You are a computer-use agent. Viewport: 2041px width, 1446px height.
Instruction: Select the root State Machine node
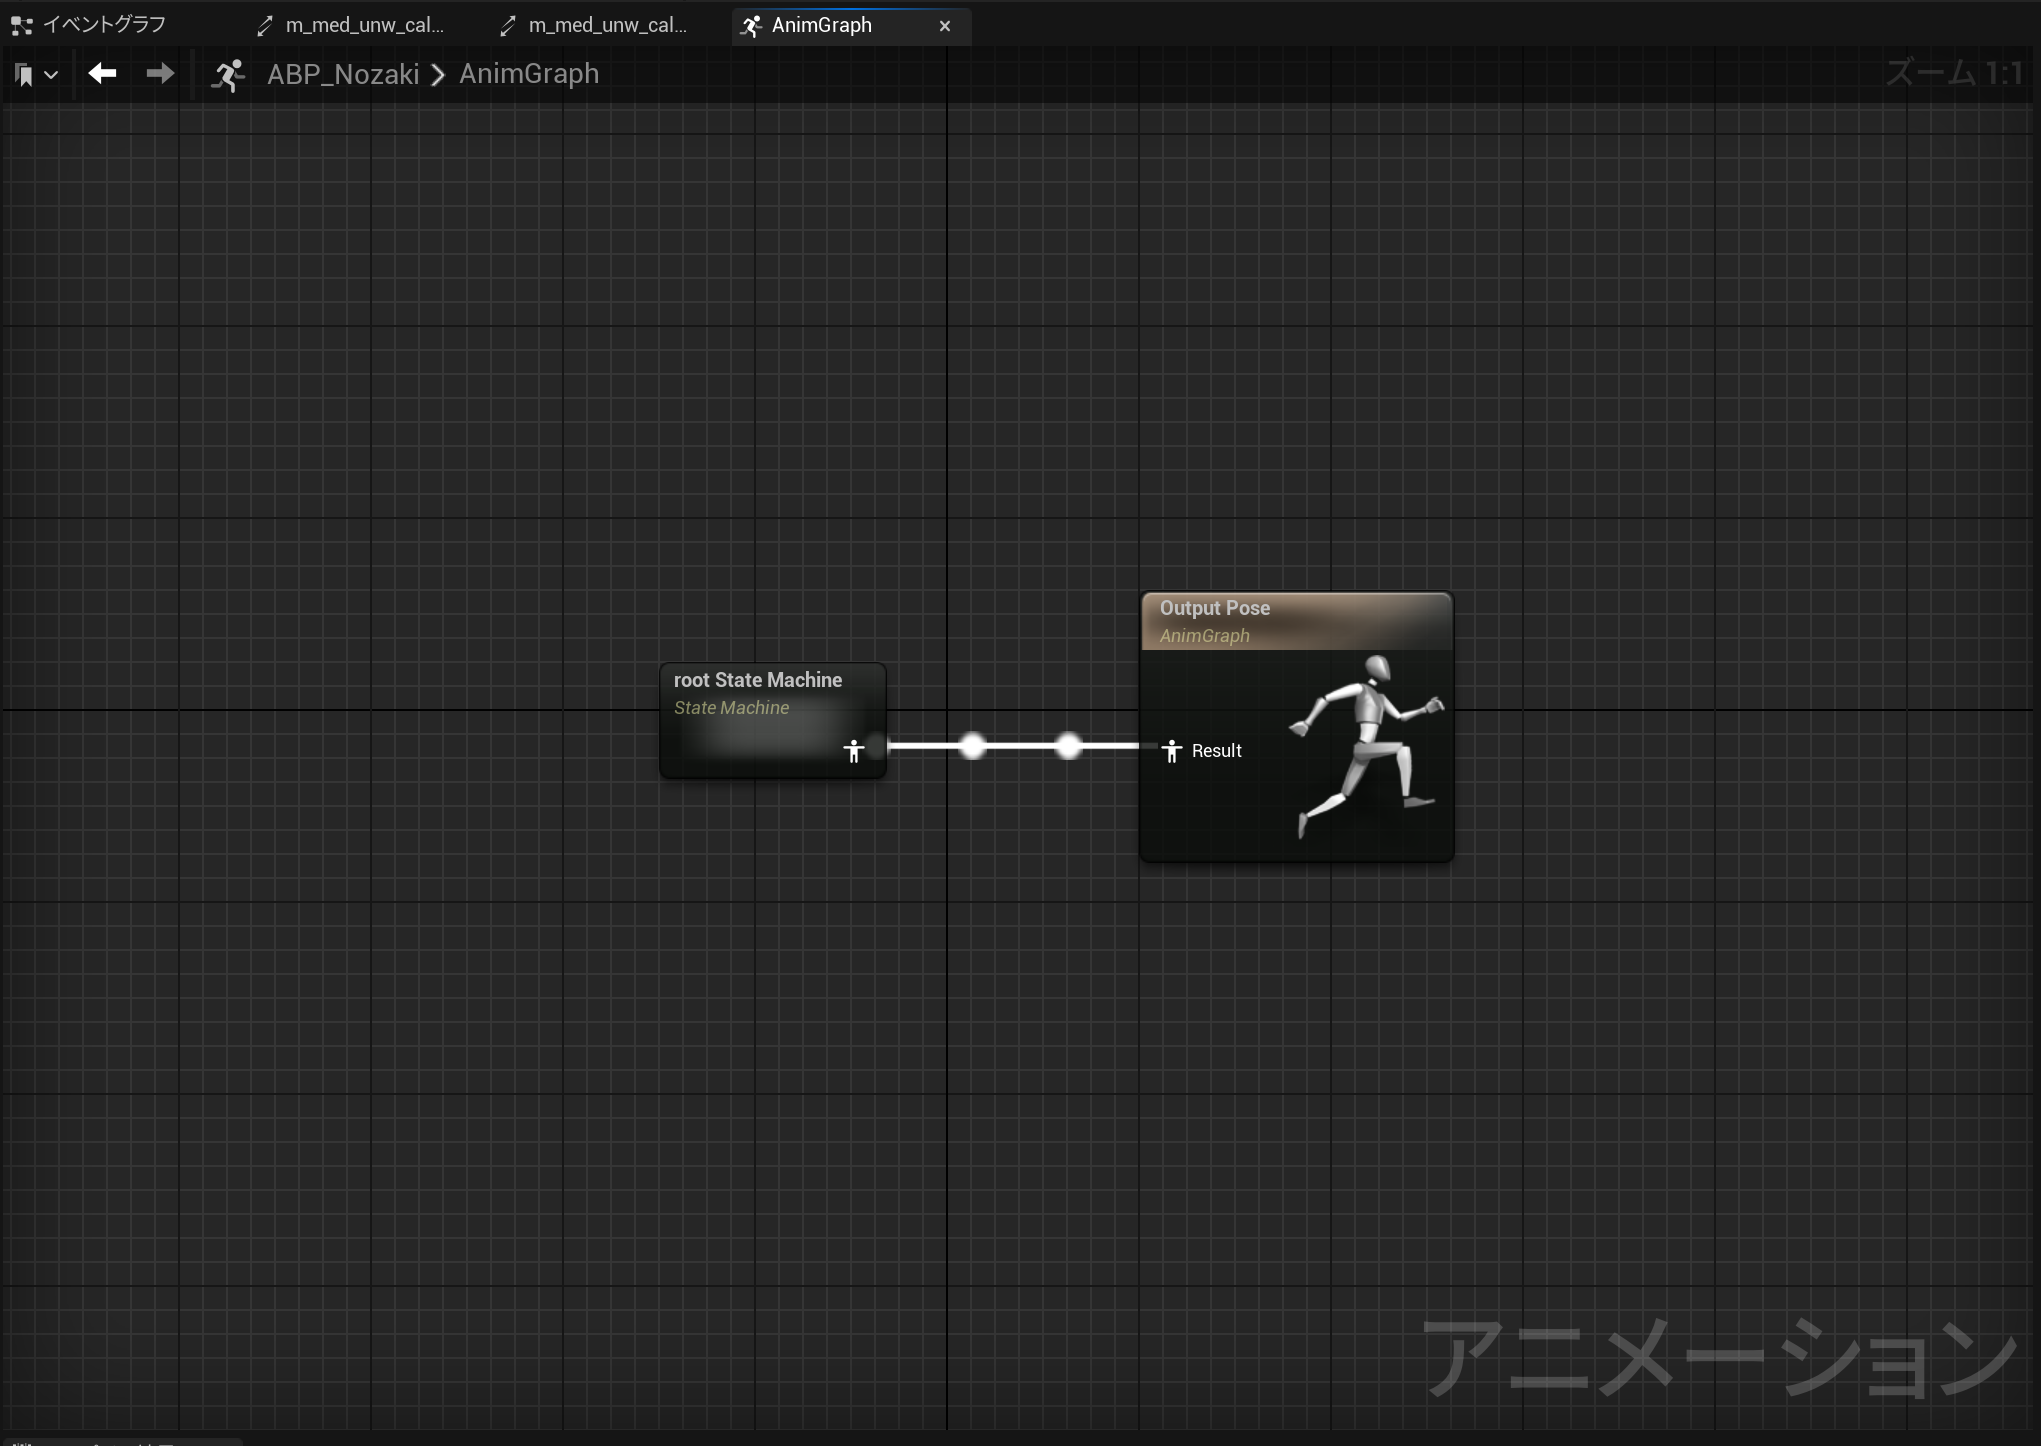757,681
